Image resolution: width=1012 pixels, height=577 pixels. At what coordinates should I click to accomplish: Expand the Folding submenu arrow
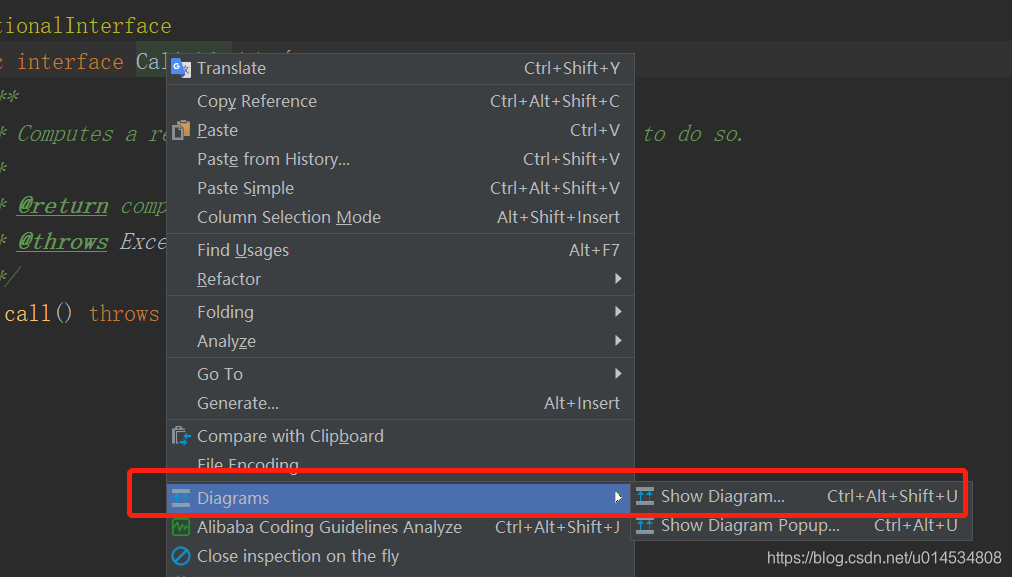pyautogui.click(x=618, y=312)
